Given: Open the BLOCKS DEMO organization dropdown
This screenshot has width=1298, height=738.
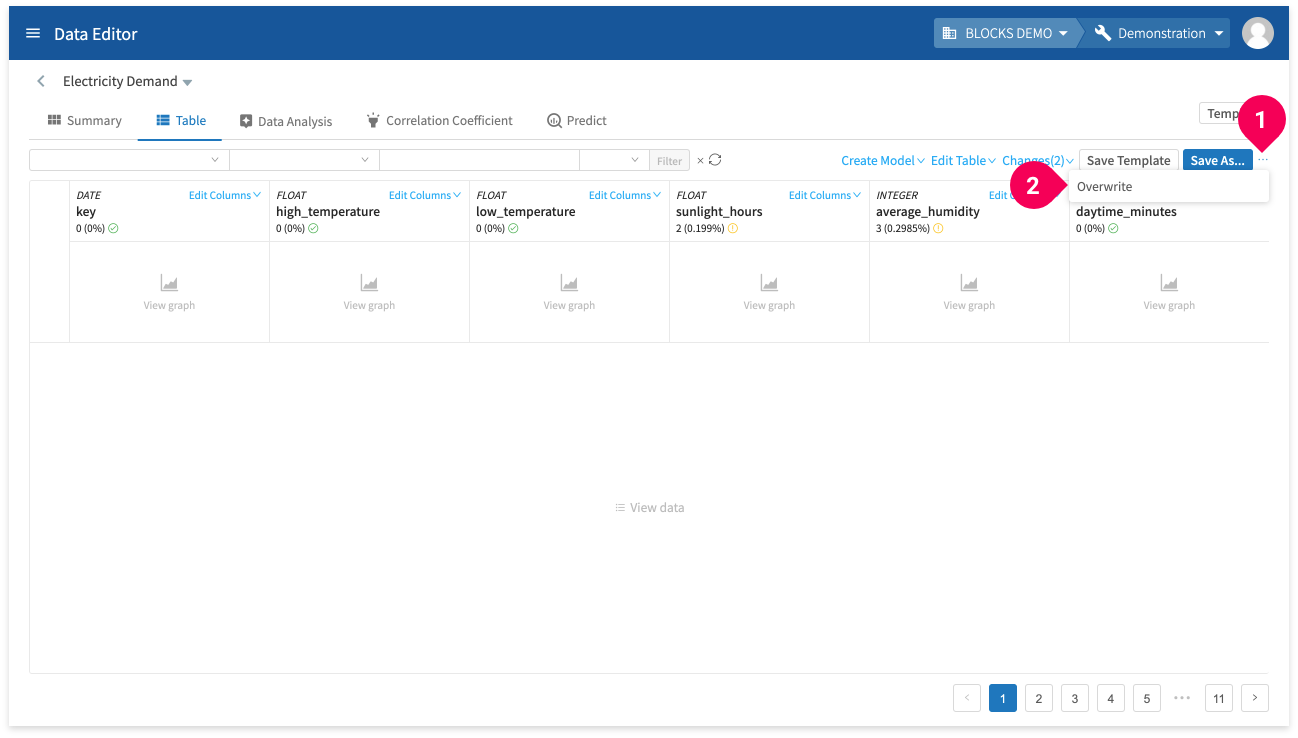Looking at the screenshot, I should click(x=1006, y=33).
